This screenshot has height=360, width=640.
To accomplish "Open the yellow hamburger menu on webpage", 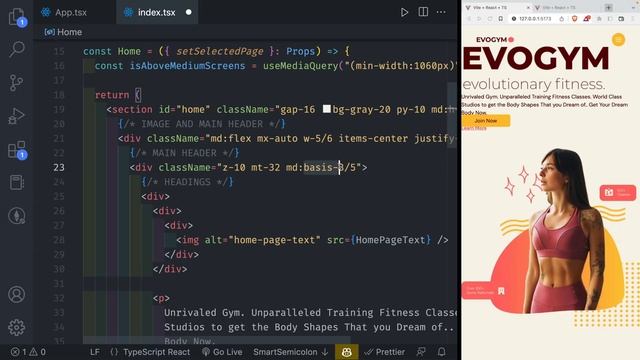I will coord(618,40).
